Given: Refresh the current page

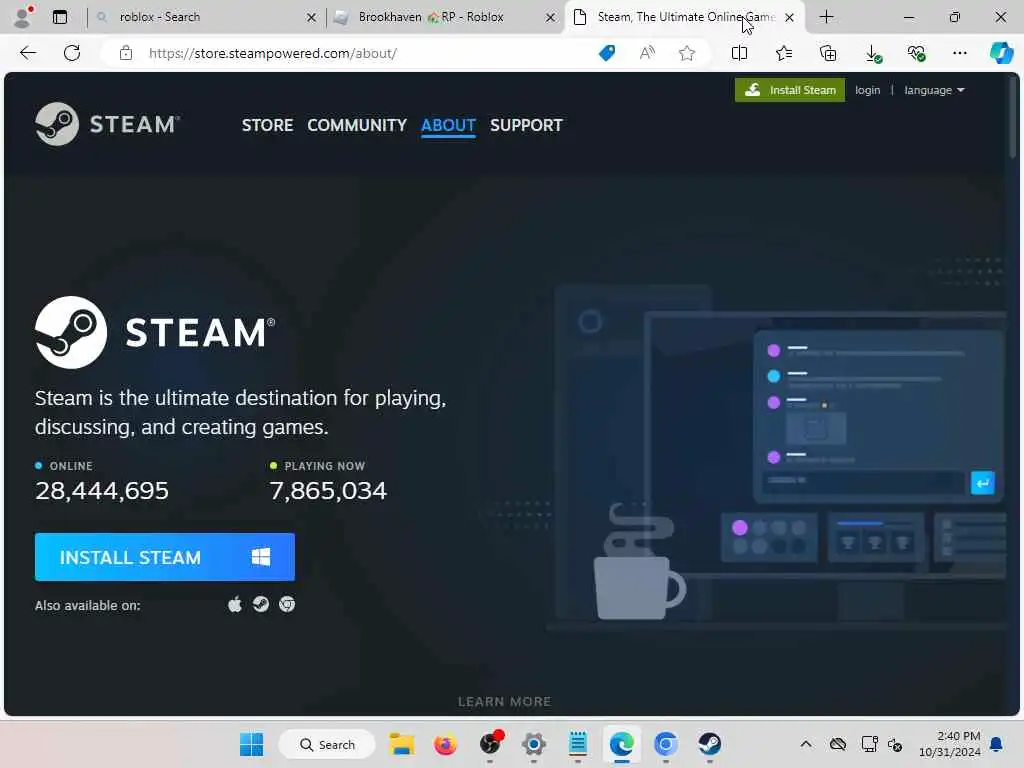Looking at the screenshot, I should pyautogui.click(x=72, y=53).
